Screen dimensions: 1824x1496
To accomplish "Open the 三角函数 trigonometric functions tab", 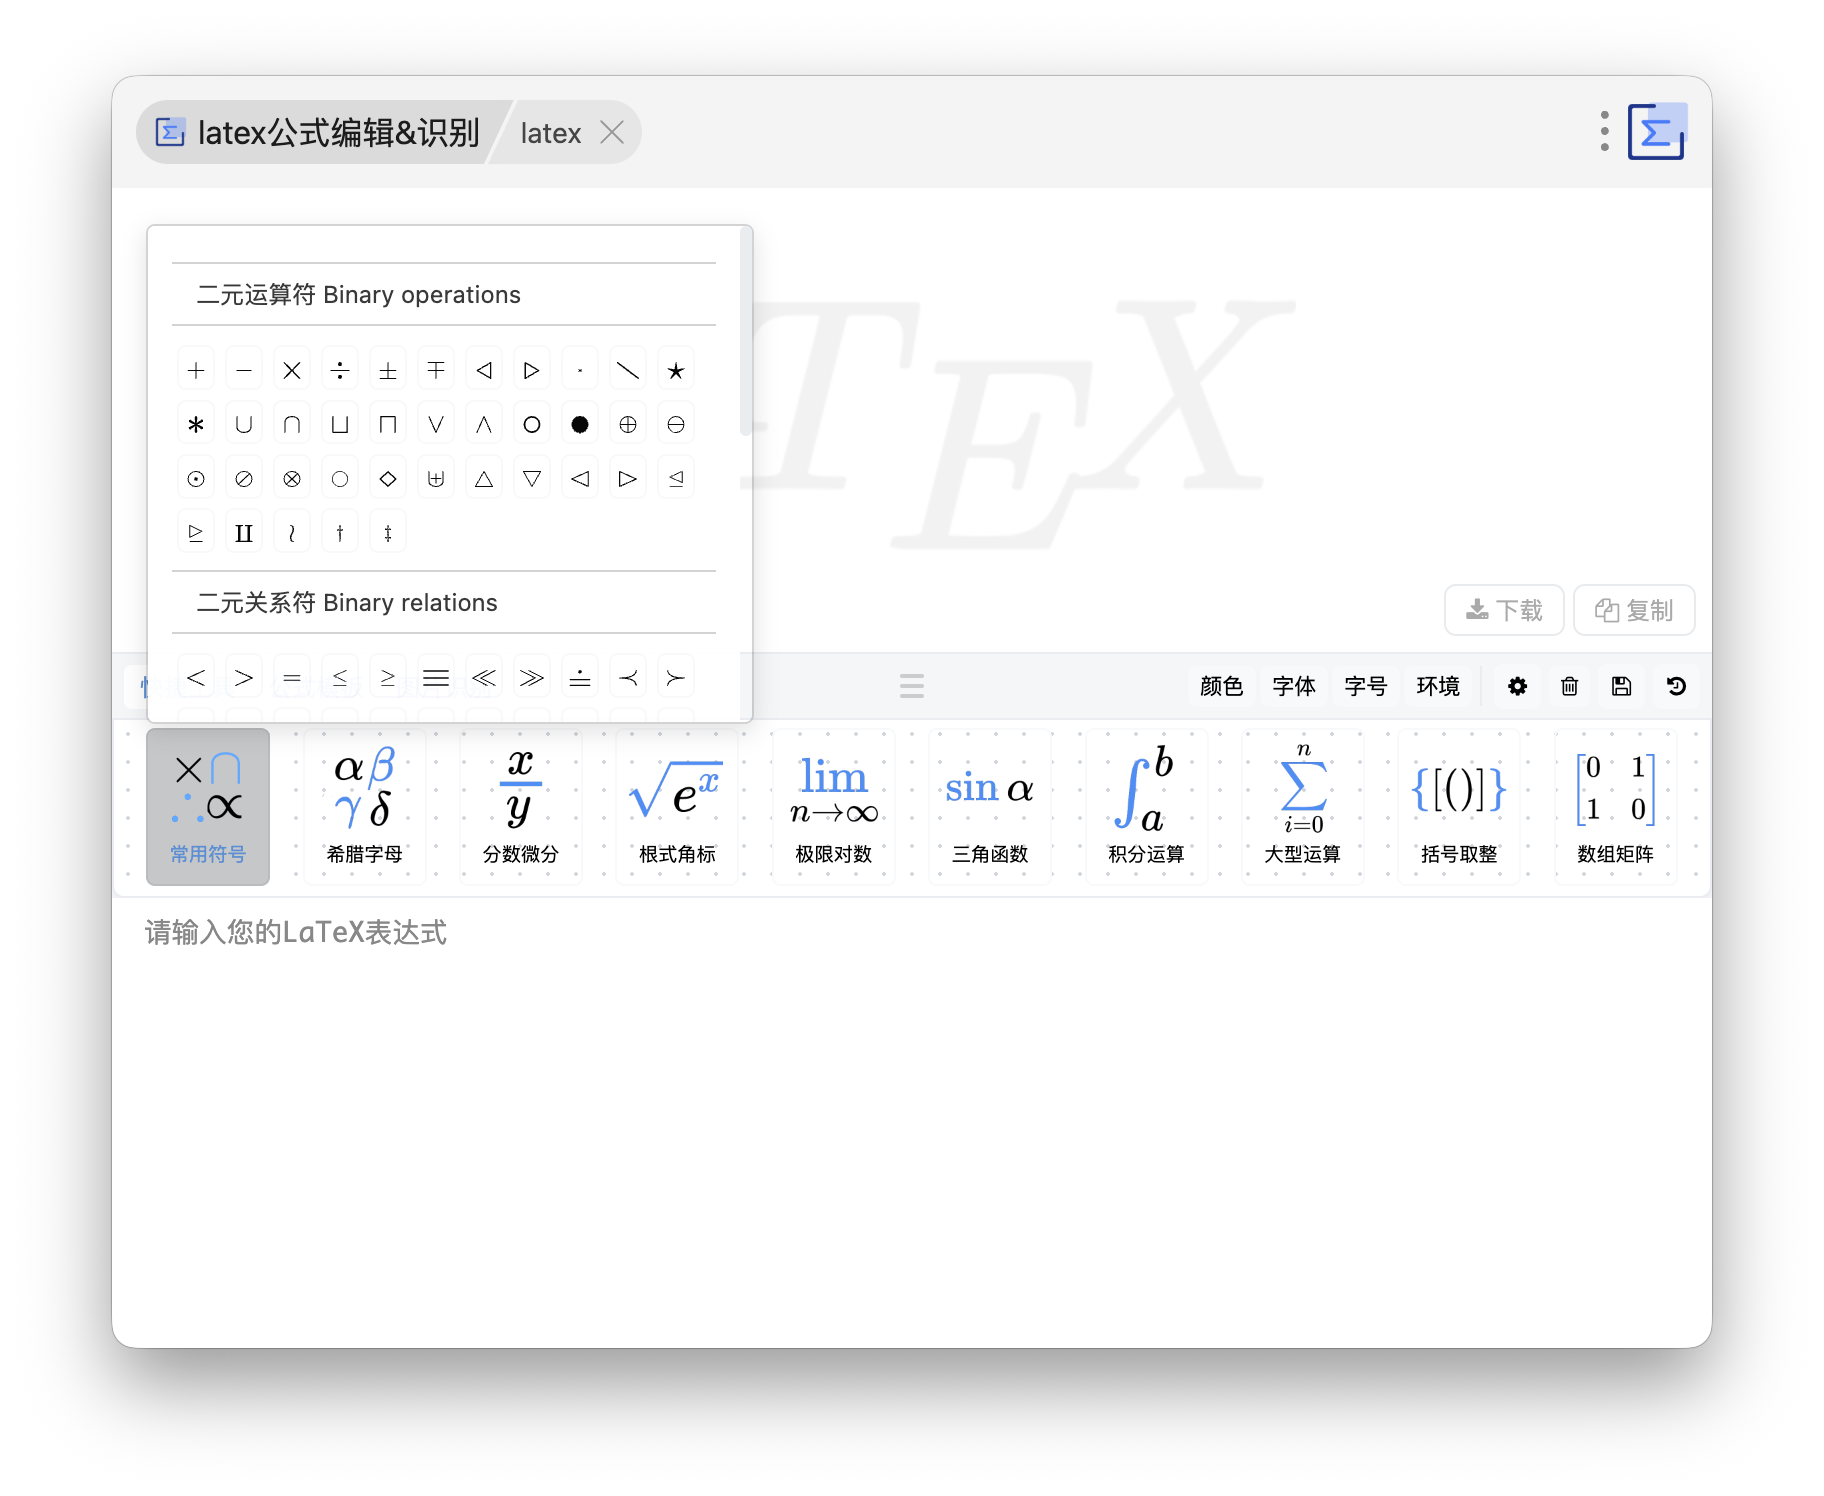I will 990,807.
